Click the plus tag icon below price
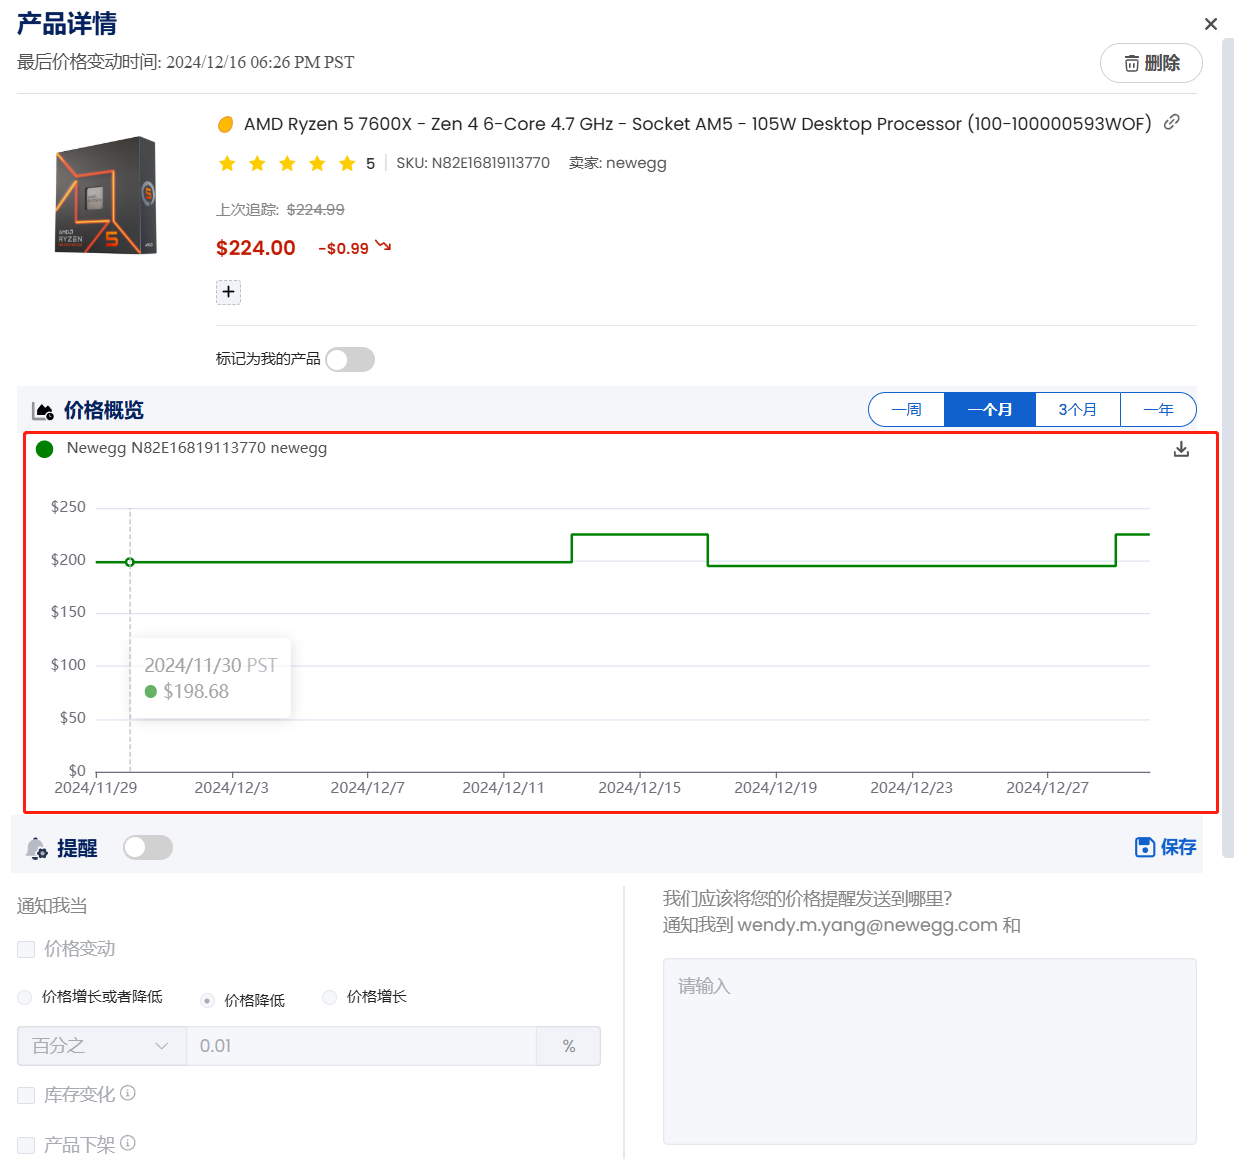Image resolution: width=1234 pixels, height=1168 pixels. pyautogui.click(x=228, y=292)
